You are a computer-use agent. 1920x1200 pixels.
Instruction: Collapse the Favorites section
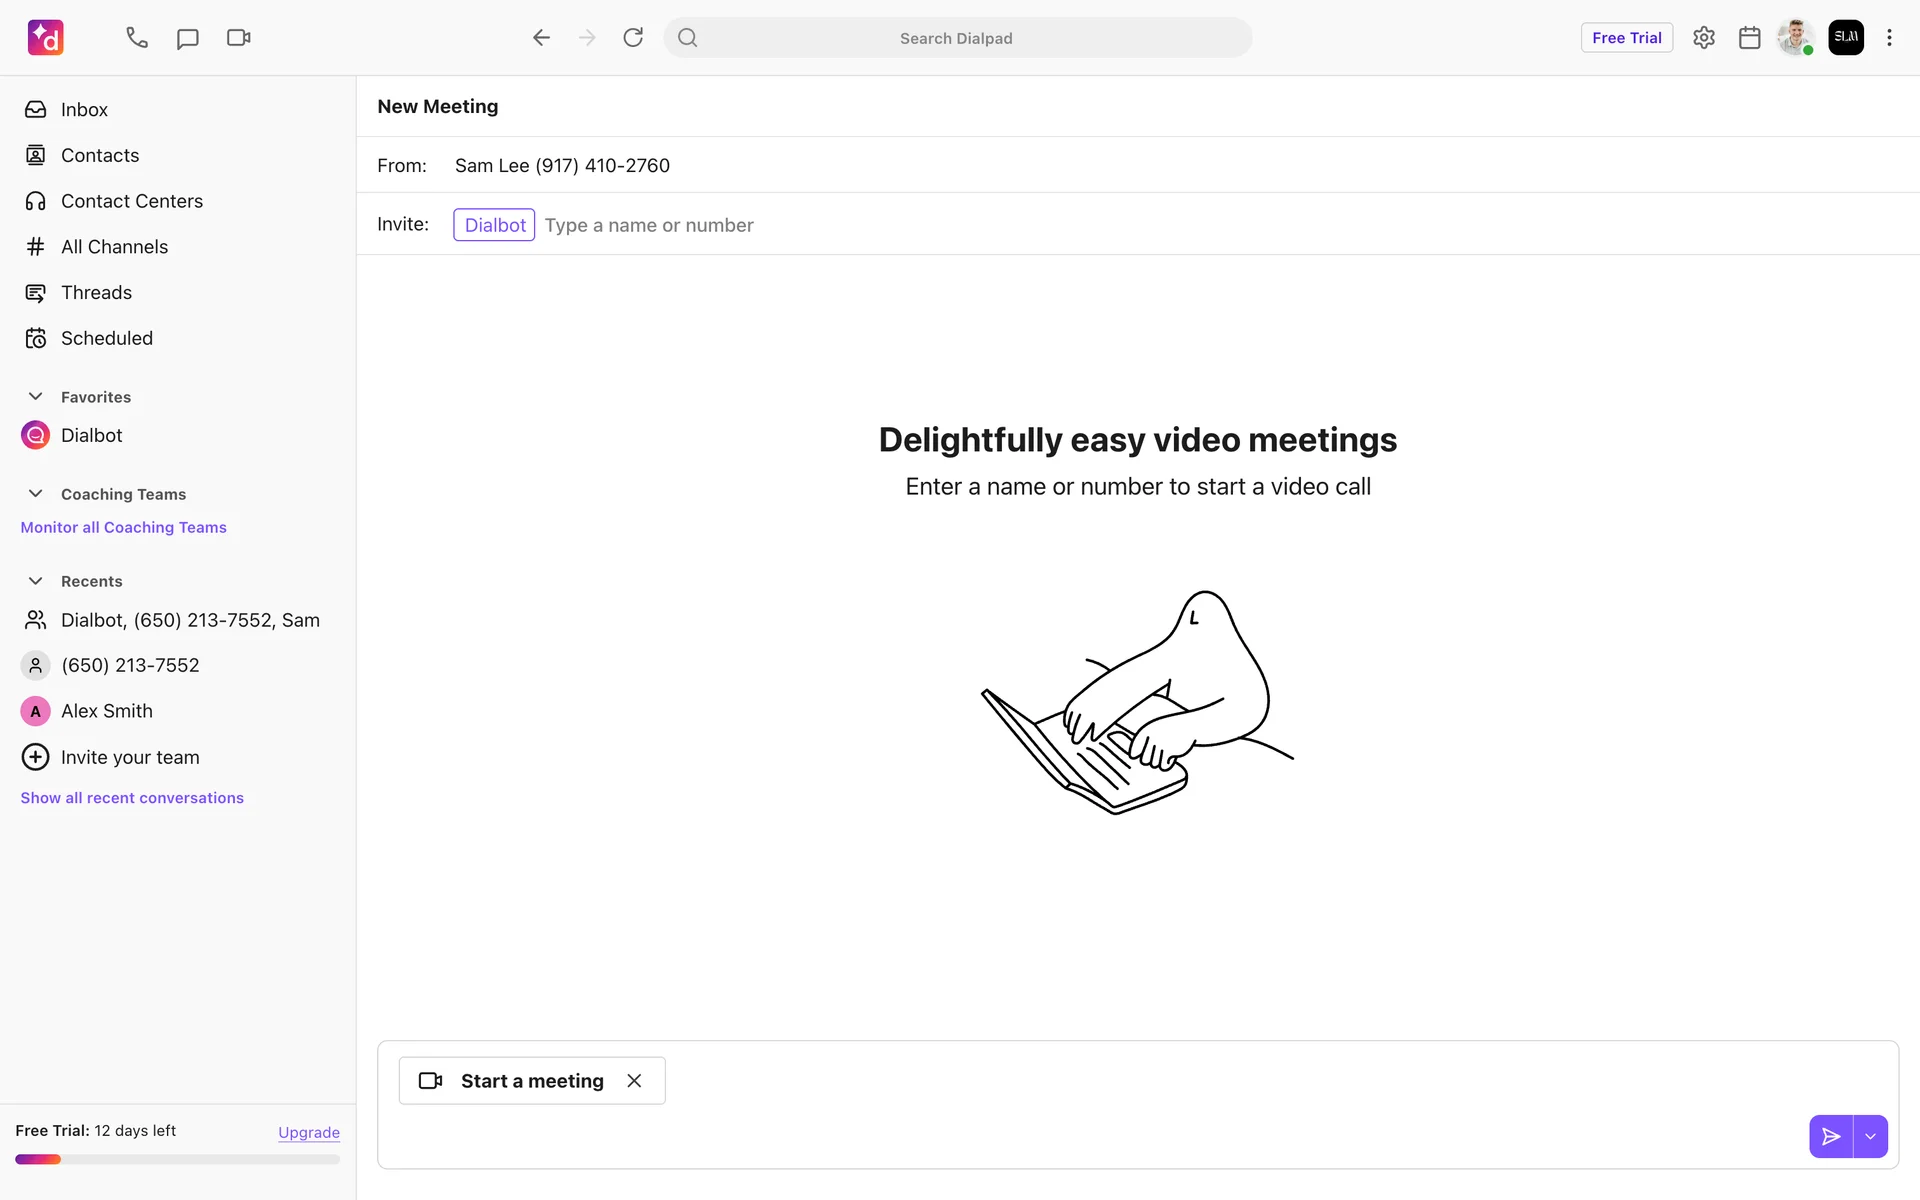click(36, 396)
